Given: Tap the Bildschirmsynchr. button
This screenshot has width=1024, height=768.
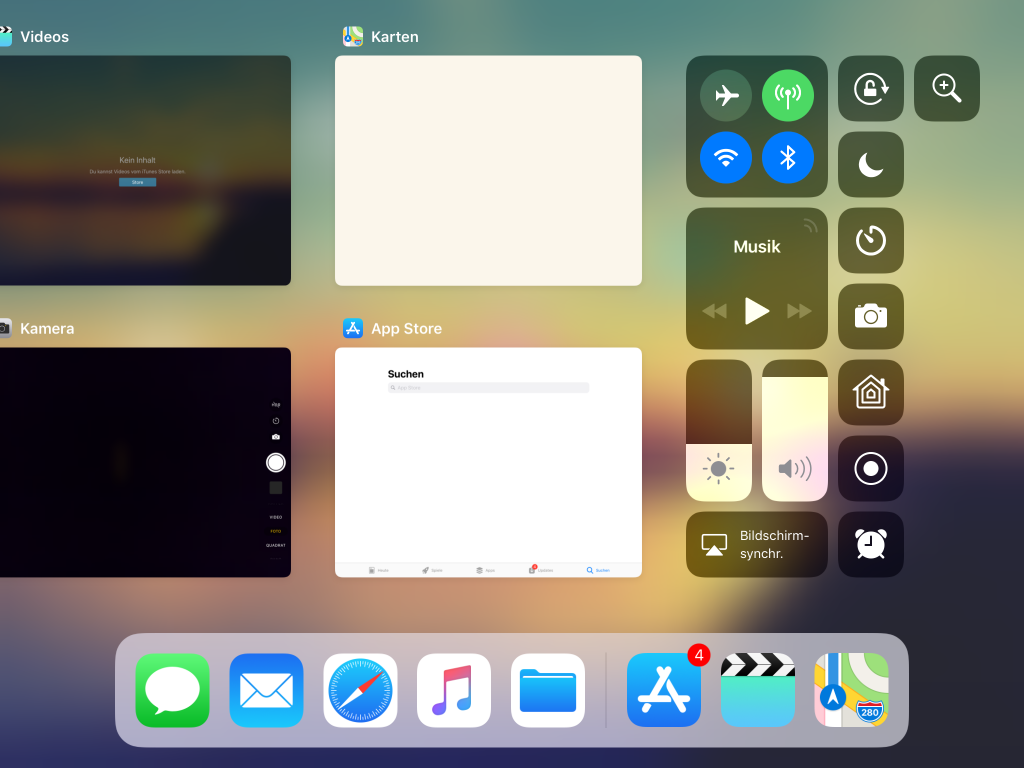Looking at the screenshot, I should pos(756,544).
